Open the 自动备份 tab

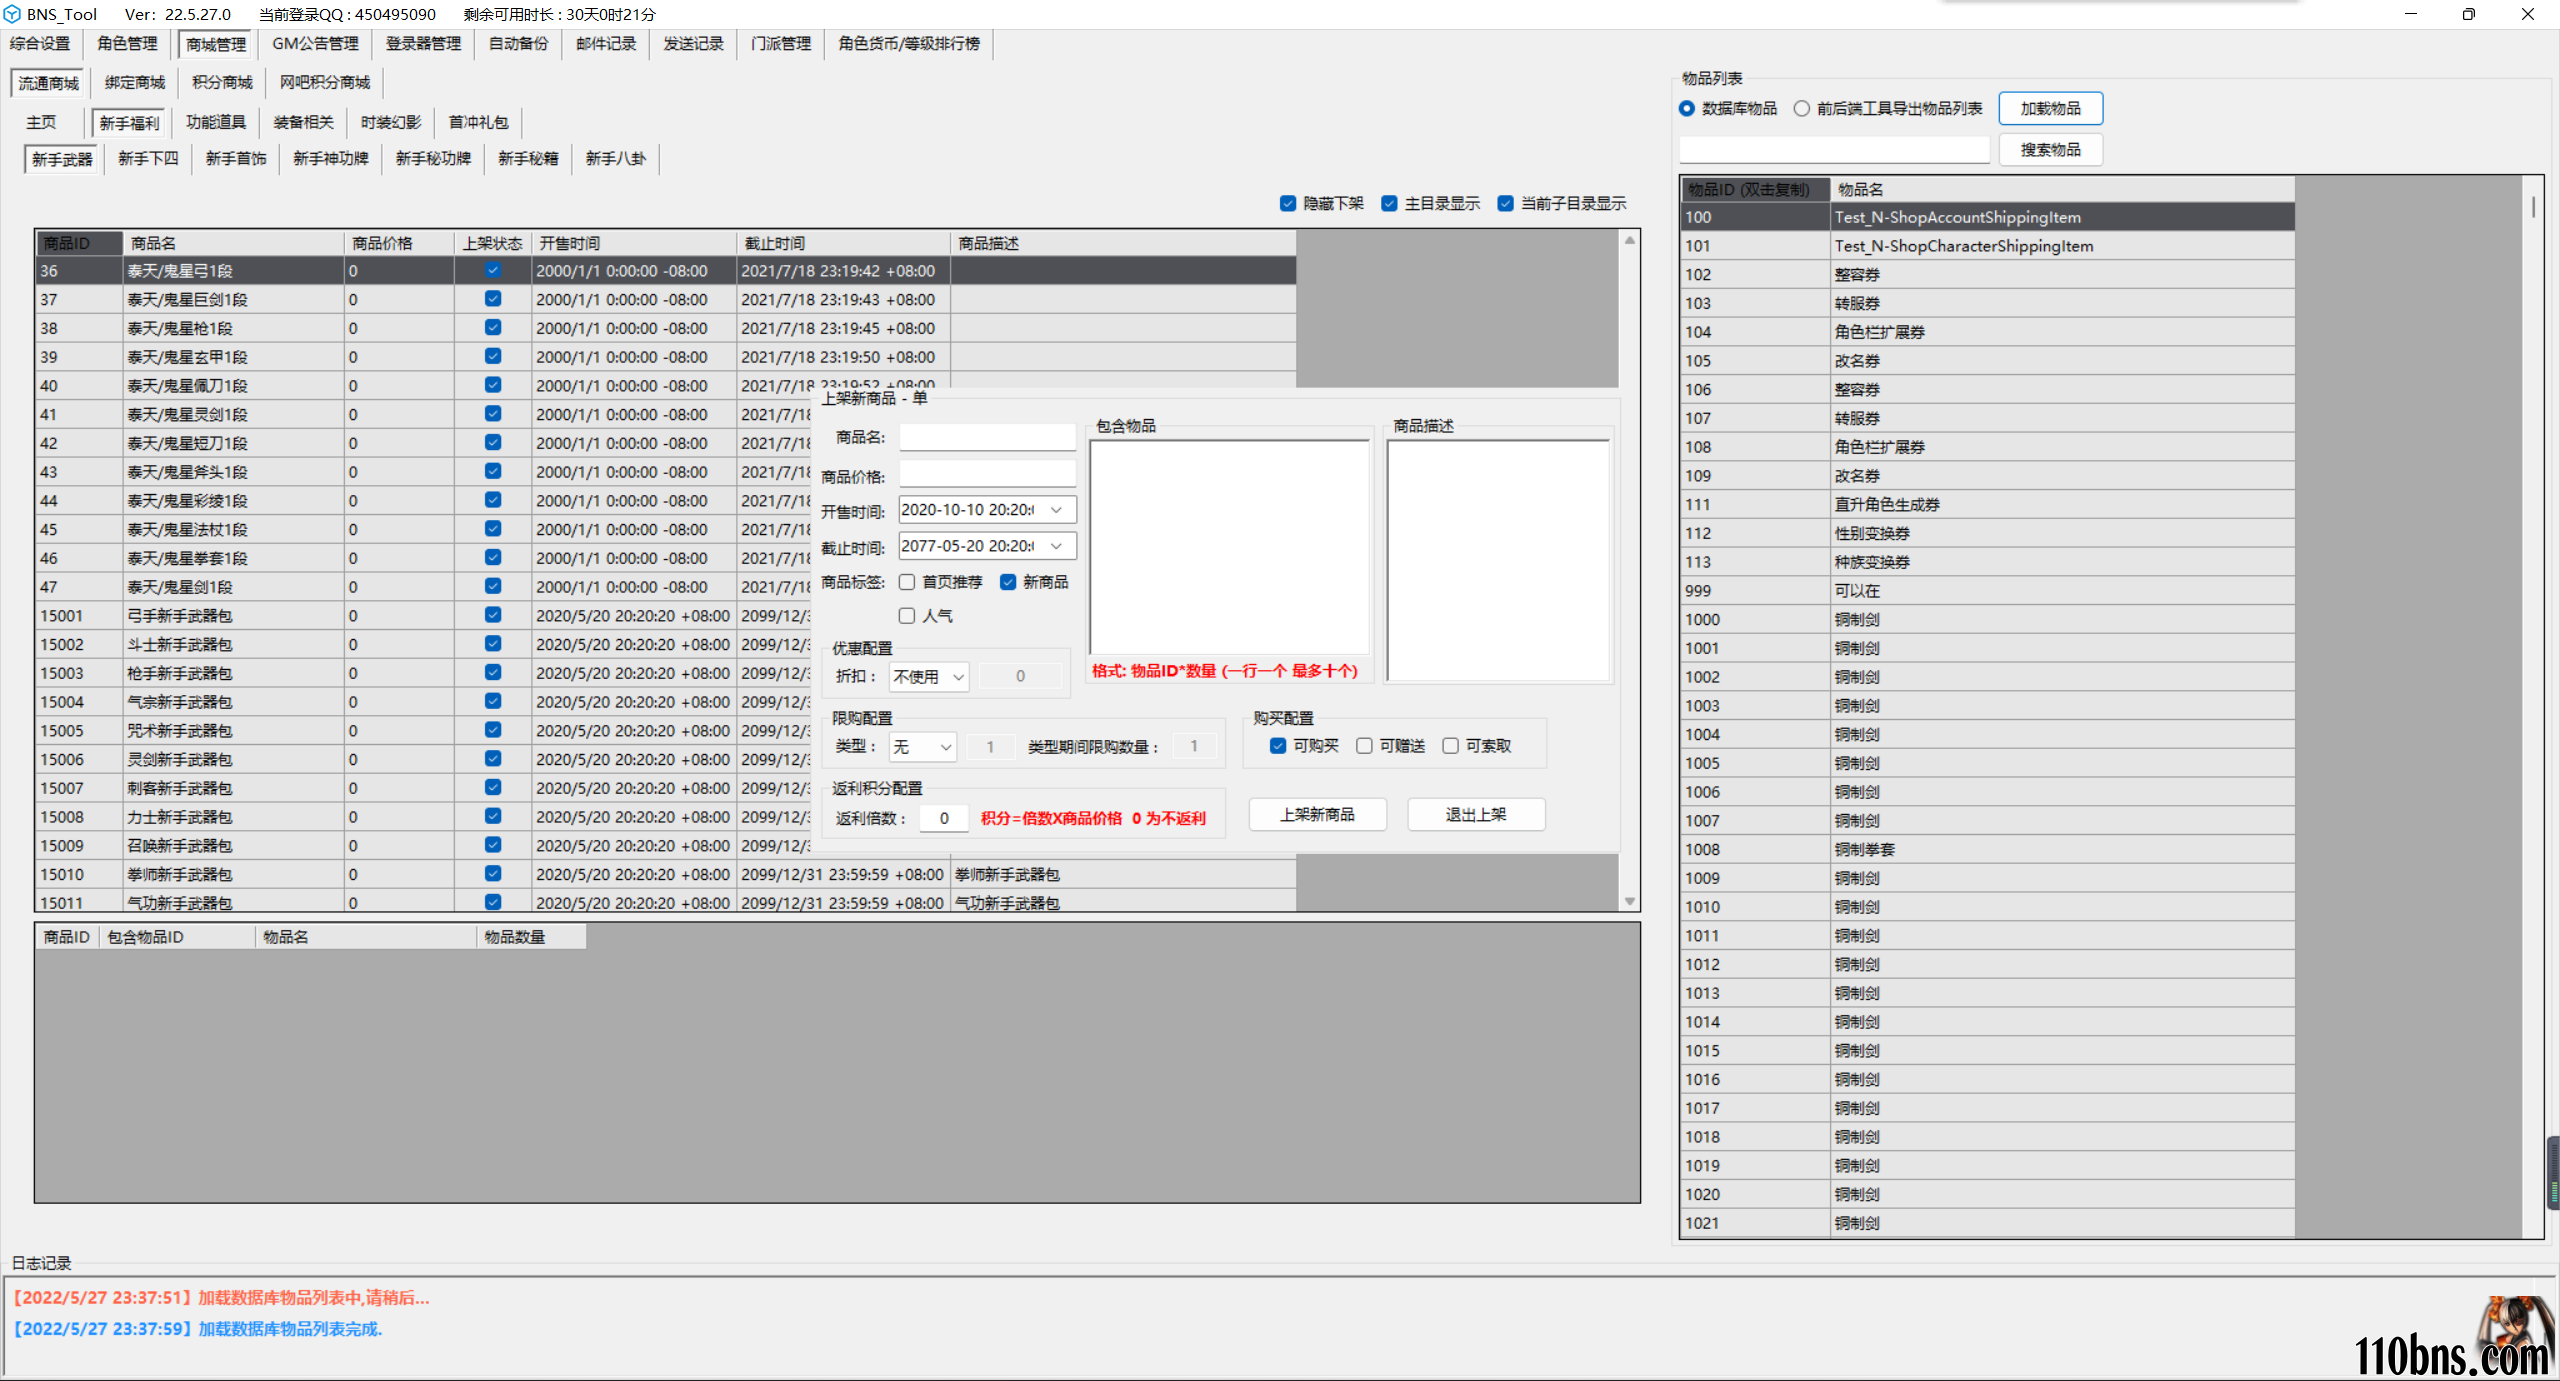coord(518,43)
